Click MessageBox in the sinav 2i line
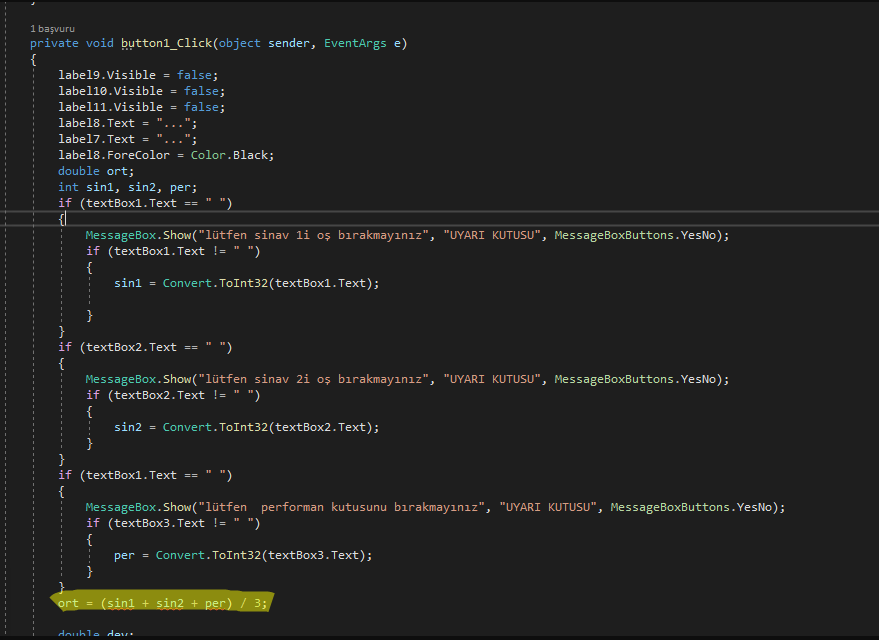879x640 pixels. coord(121,379)
